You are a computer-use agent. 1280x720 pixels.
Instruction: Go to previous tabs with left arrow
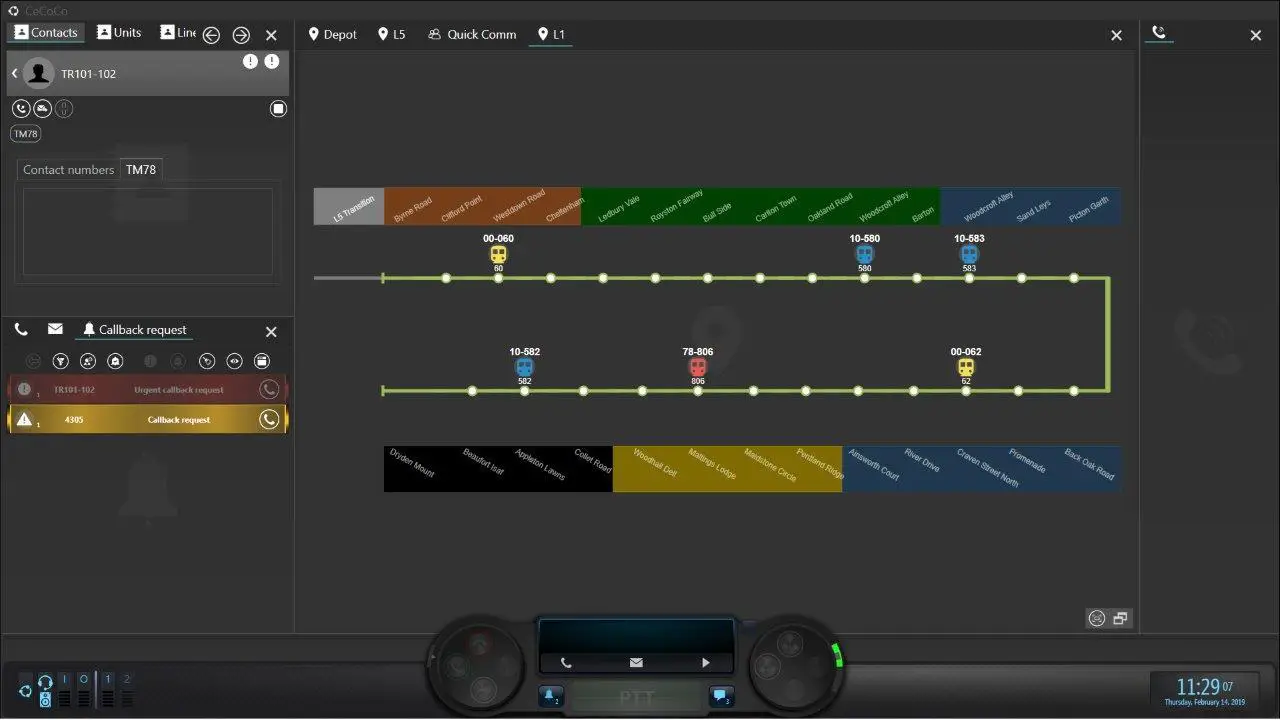click(x=211, y=35)
